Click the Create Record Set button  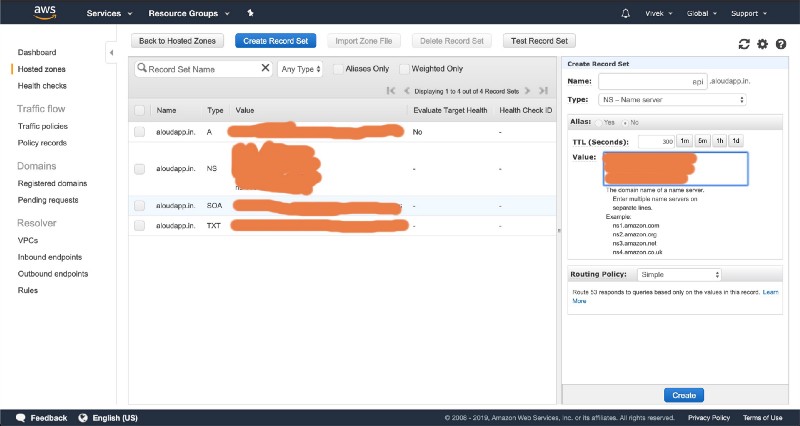point(276,41)
